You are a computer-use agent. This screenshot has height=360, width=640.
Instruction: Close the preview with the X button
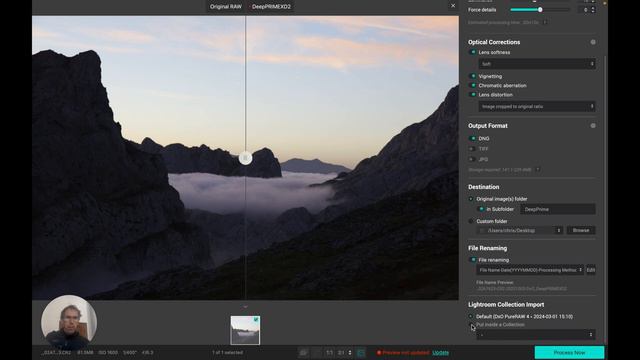(453, 6)
